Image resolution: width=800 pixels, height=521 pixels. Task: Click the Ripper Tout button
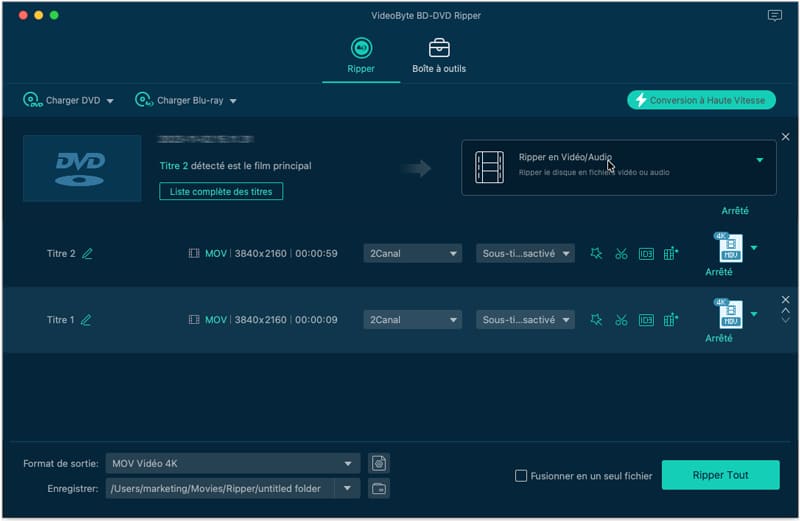pyautogui.click(x=721, y=475)
